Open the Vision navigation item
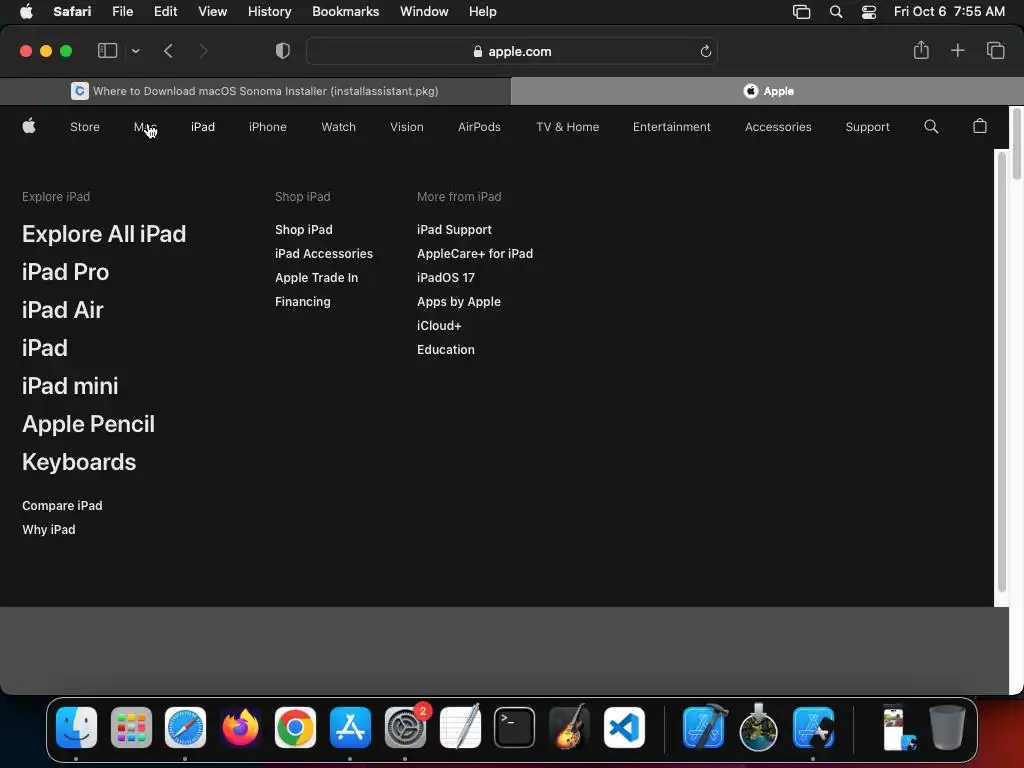Screen dimensions: 1024x768 [x=407, y=127]
